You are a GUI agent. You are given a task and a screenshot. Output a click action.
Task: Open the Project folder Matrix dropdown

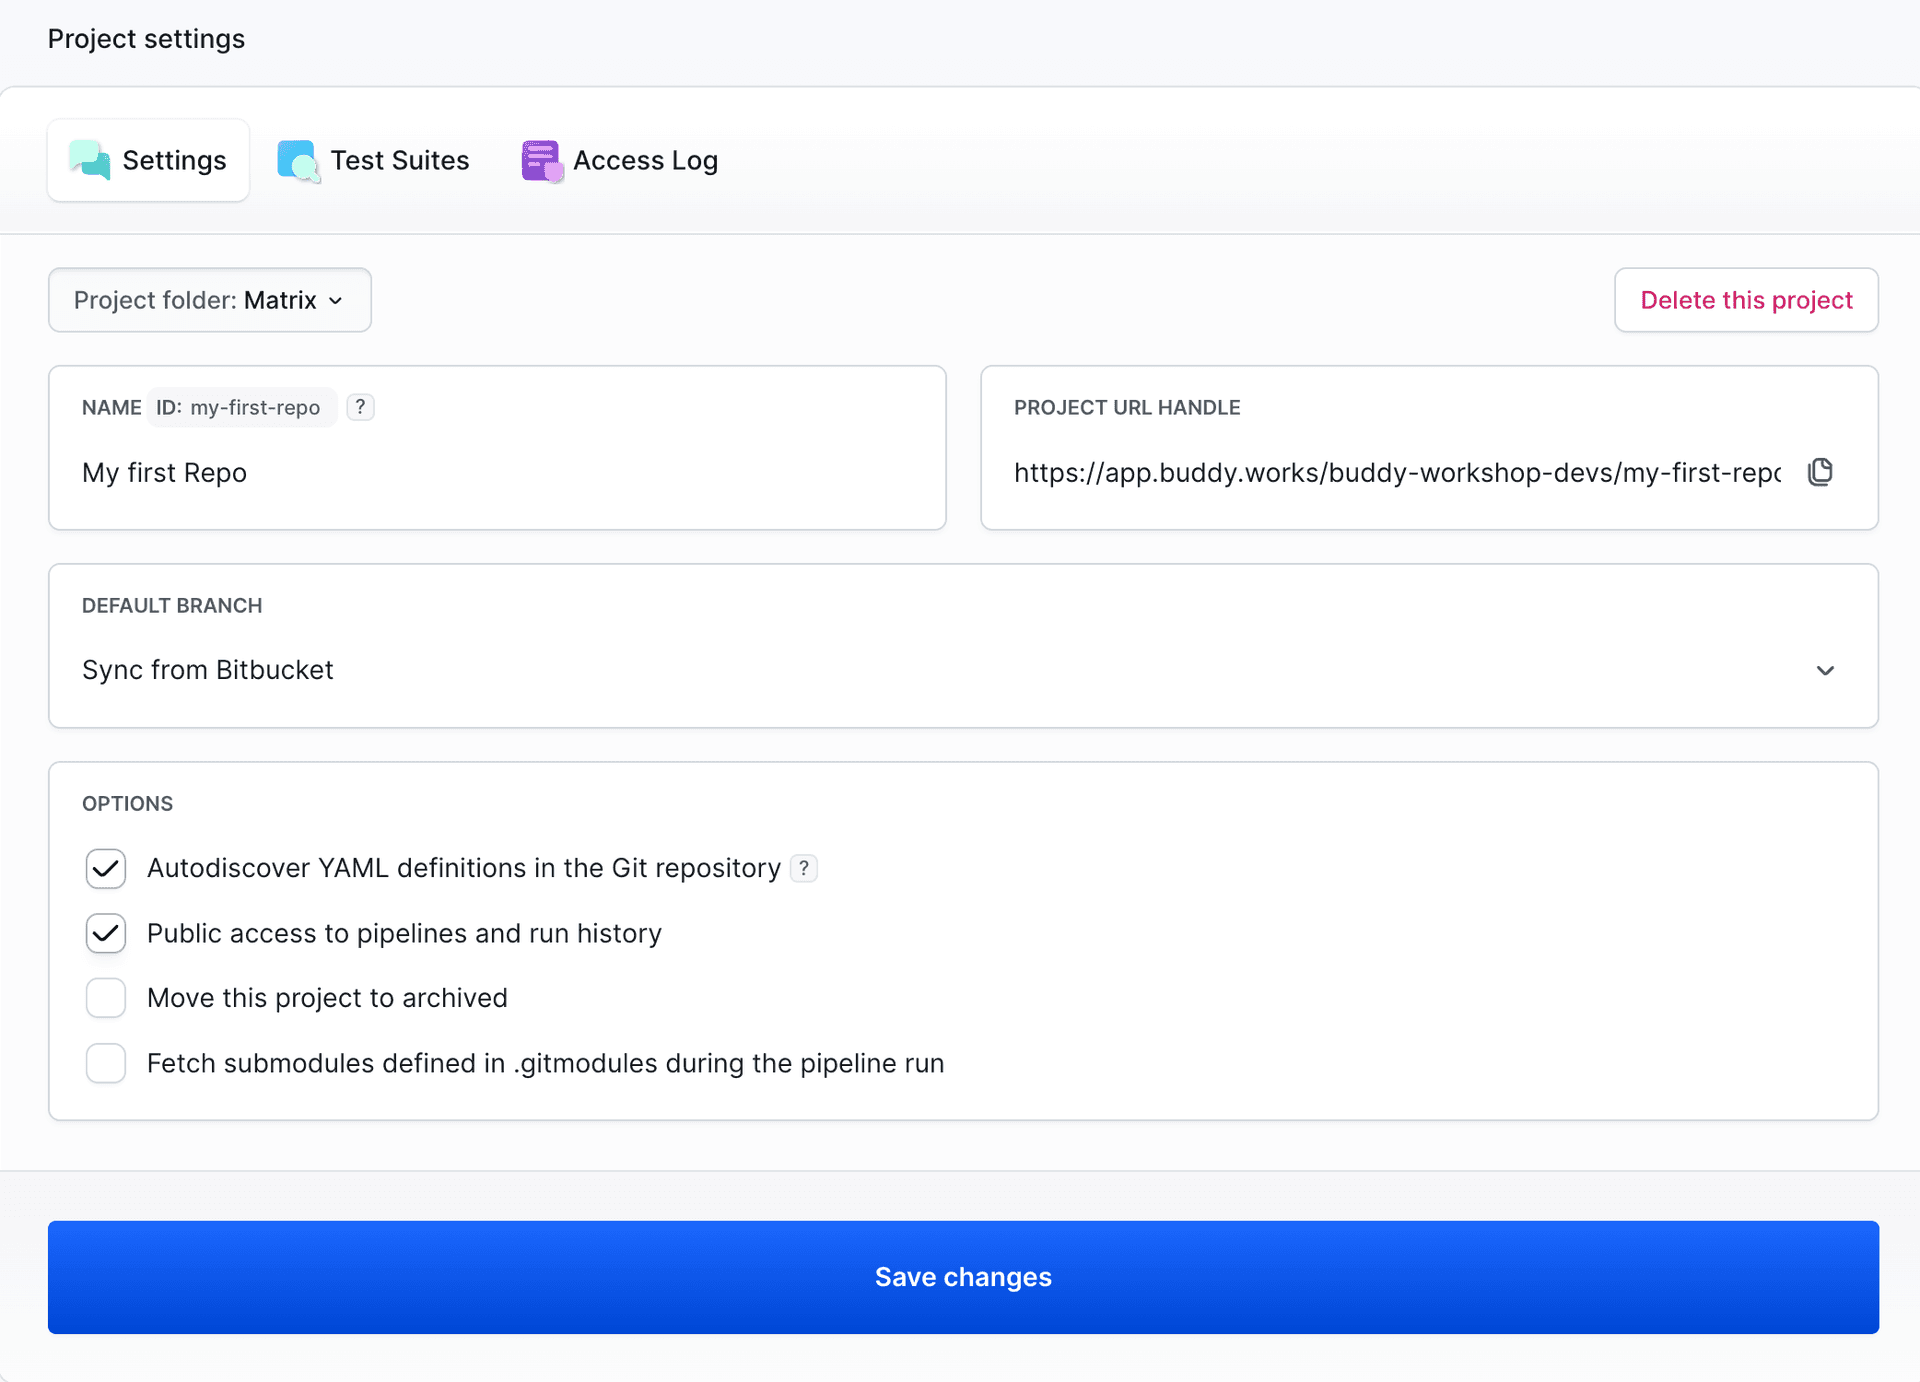click(209, 300)
